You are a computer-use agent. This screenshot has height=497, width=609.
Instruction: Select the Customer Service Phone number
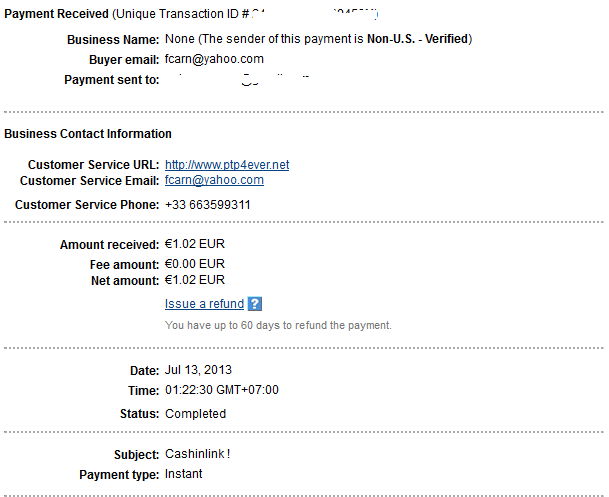(x=207, y=205)
